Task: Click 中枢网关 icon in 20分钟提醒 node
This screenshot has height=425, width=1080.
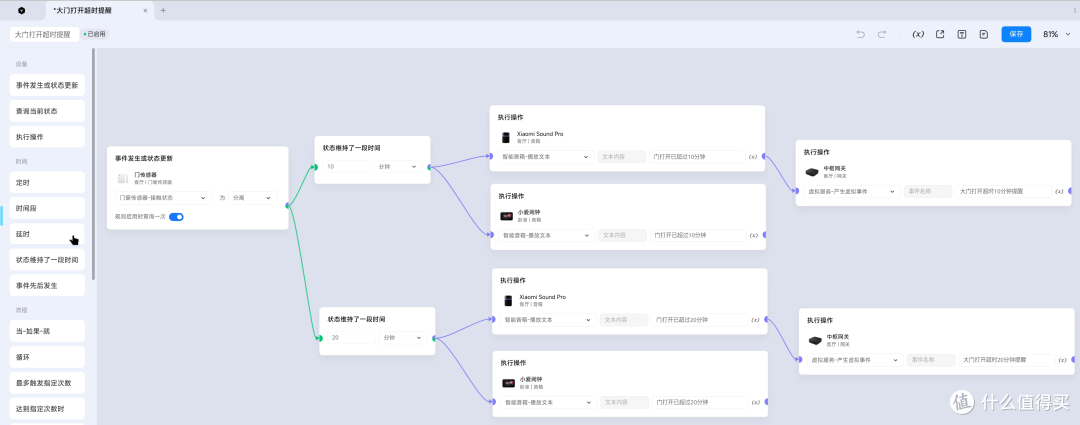Action: click(816, 340)
